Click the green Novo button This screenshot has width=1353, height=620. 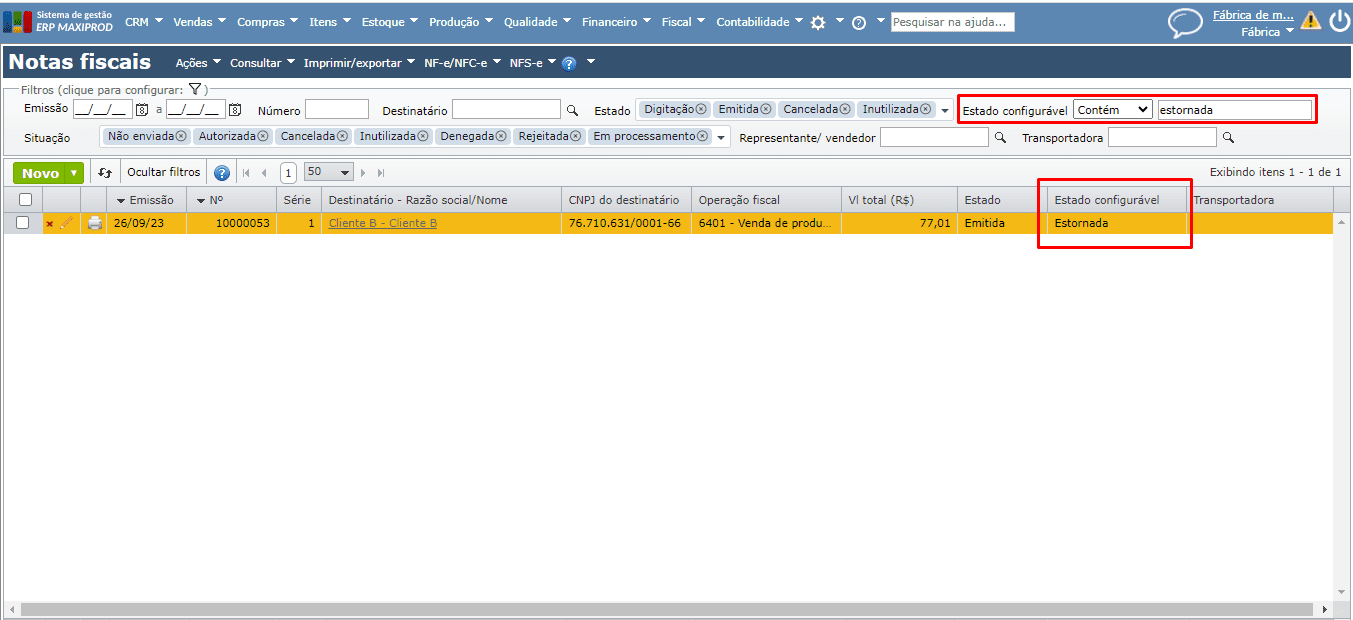(40, 173)
